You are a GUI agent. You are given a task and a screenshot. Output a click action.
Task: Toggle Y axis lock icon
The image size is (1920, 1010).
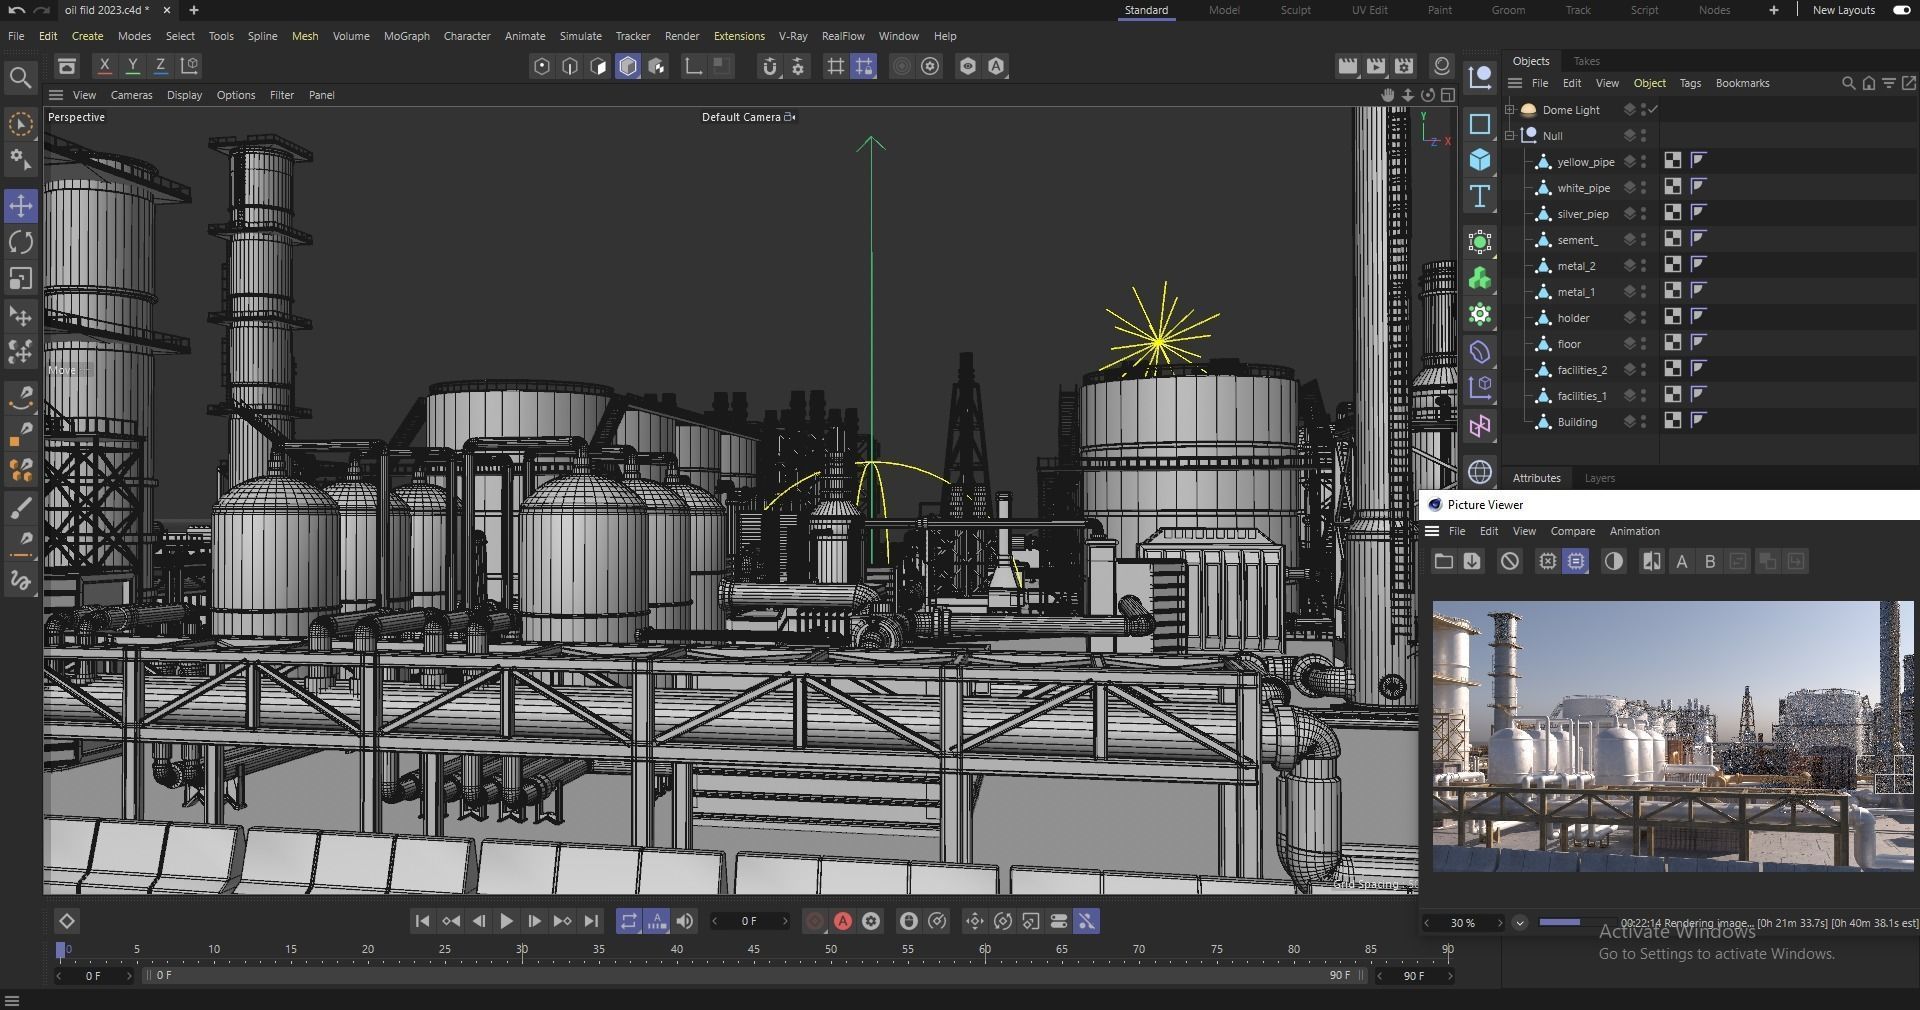(132, 66)
